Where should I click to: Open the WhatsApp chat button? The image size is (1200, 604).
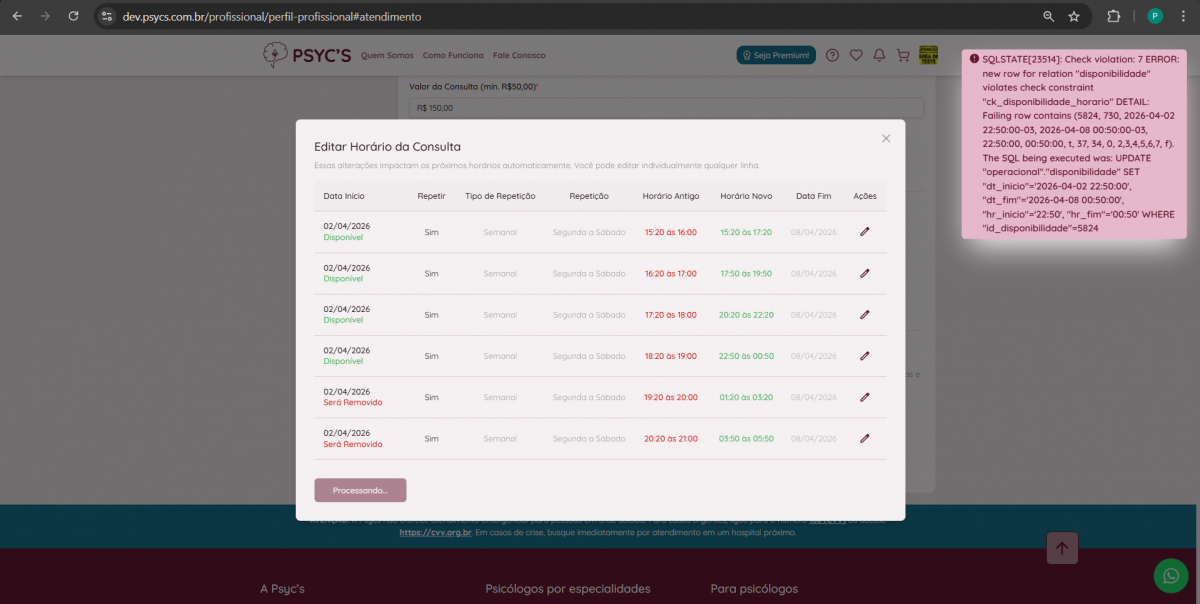1170,575
